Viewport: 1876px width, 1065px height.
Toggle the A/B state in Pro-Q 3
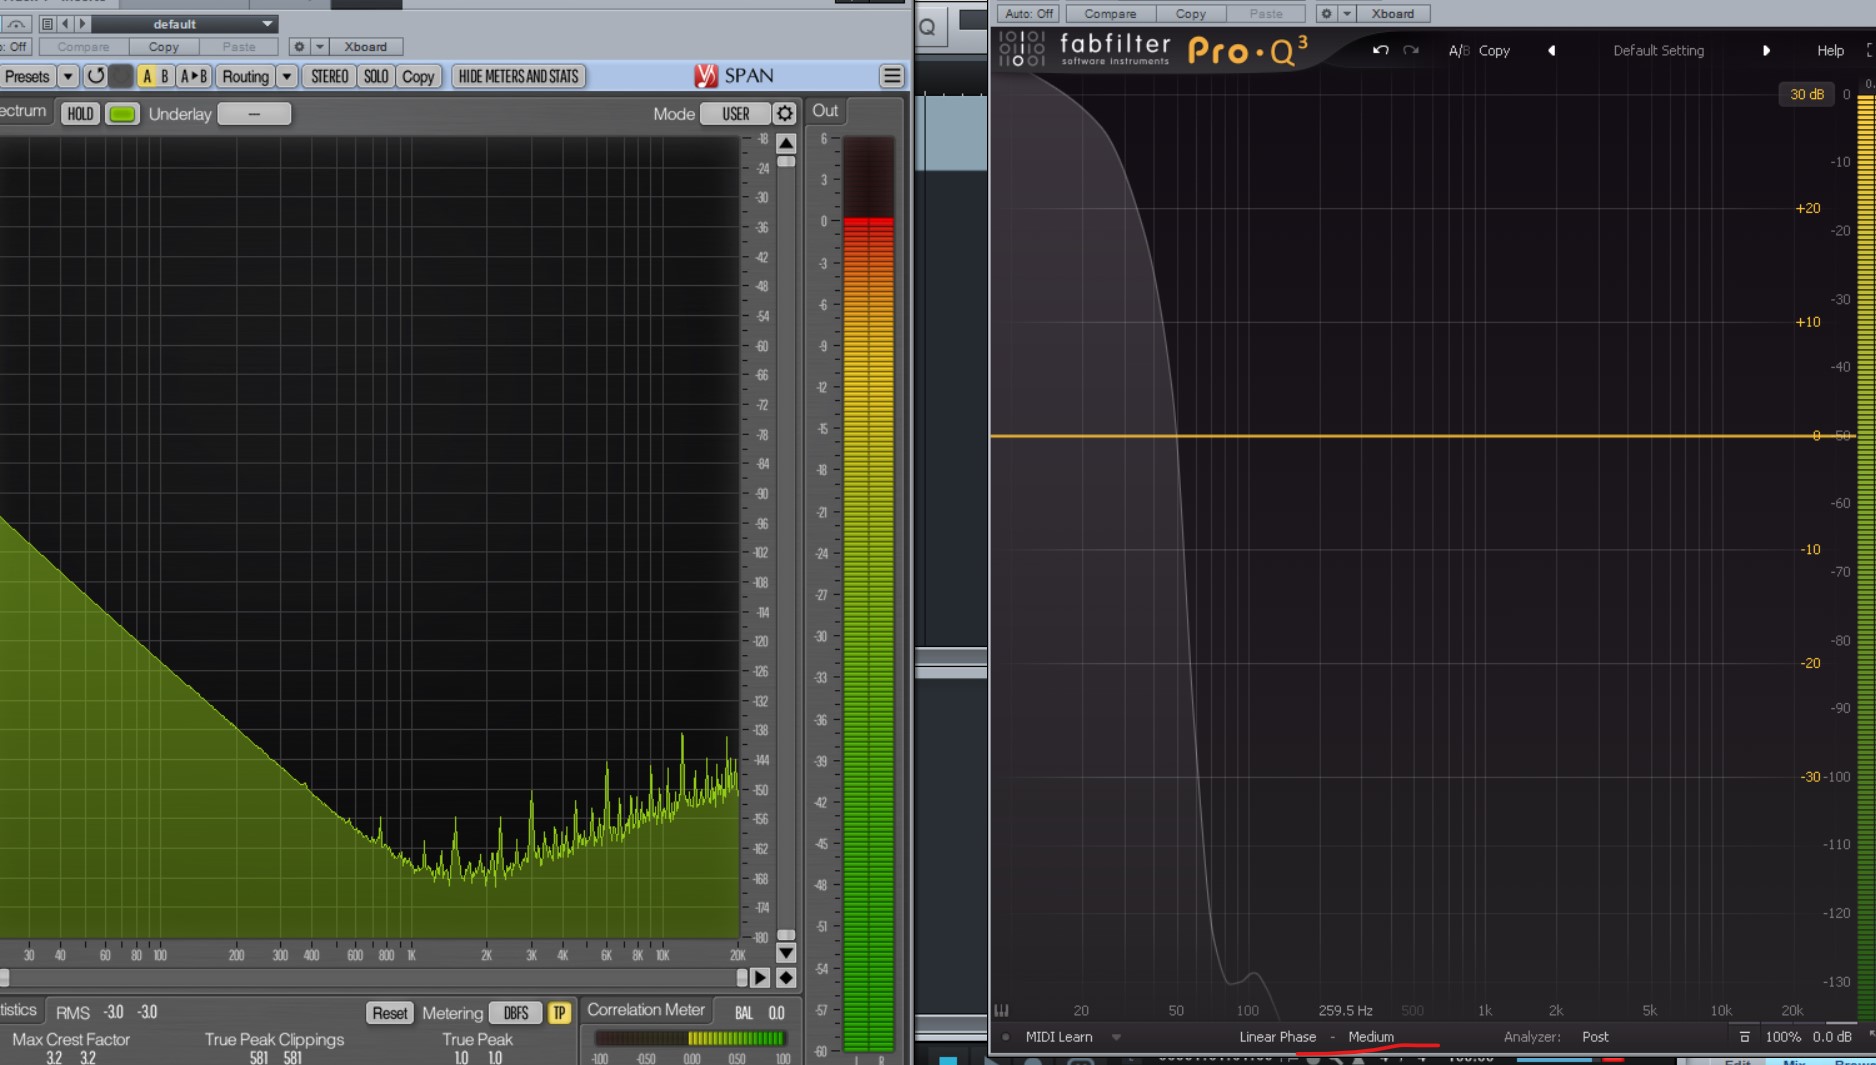pyautogui.click(x=1458, y=50)
